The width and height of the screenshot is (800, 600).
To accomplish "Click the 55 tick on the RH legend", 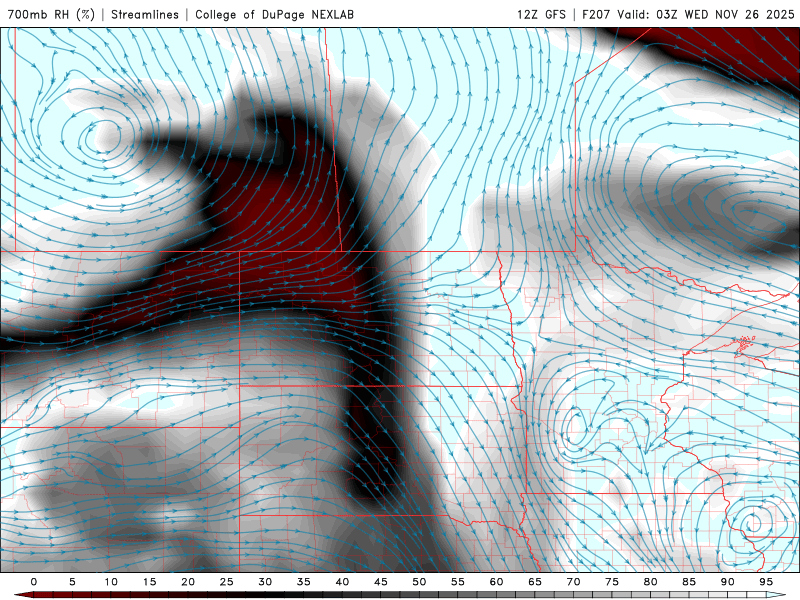I will point(458,582).
